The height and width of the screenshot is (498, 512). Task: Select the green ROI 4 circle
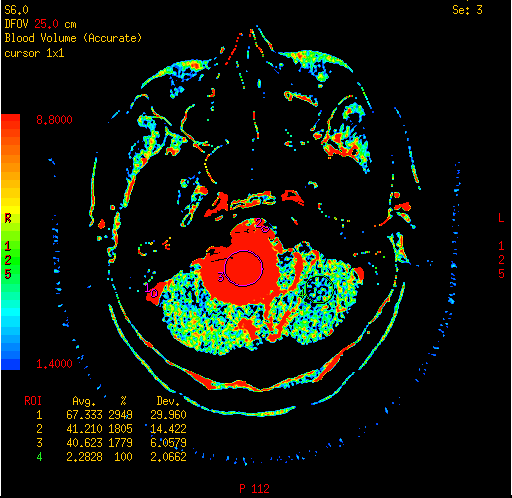pos(319,290)
